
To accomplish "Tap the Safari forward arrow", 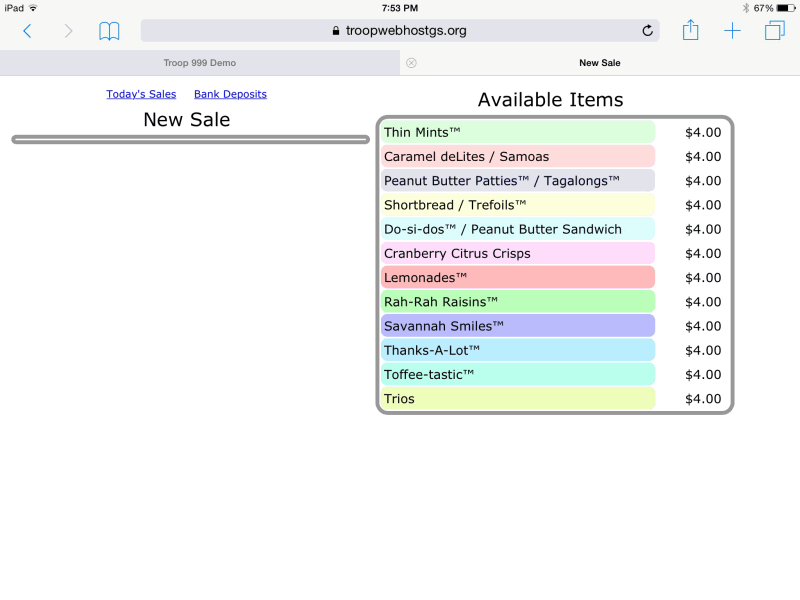I will point(68,31).
